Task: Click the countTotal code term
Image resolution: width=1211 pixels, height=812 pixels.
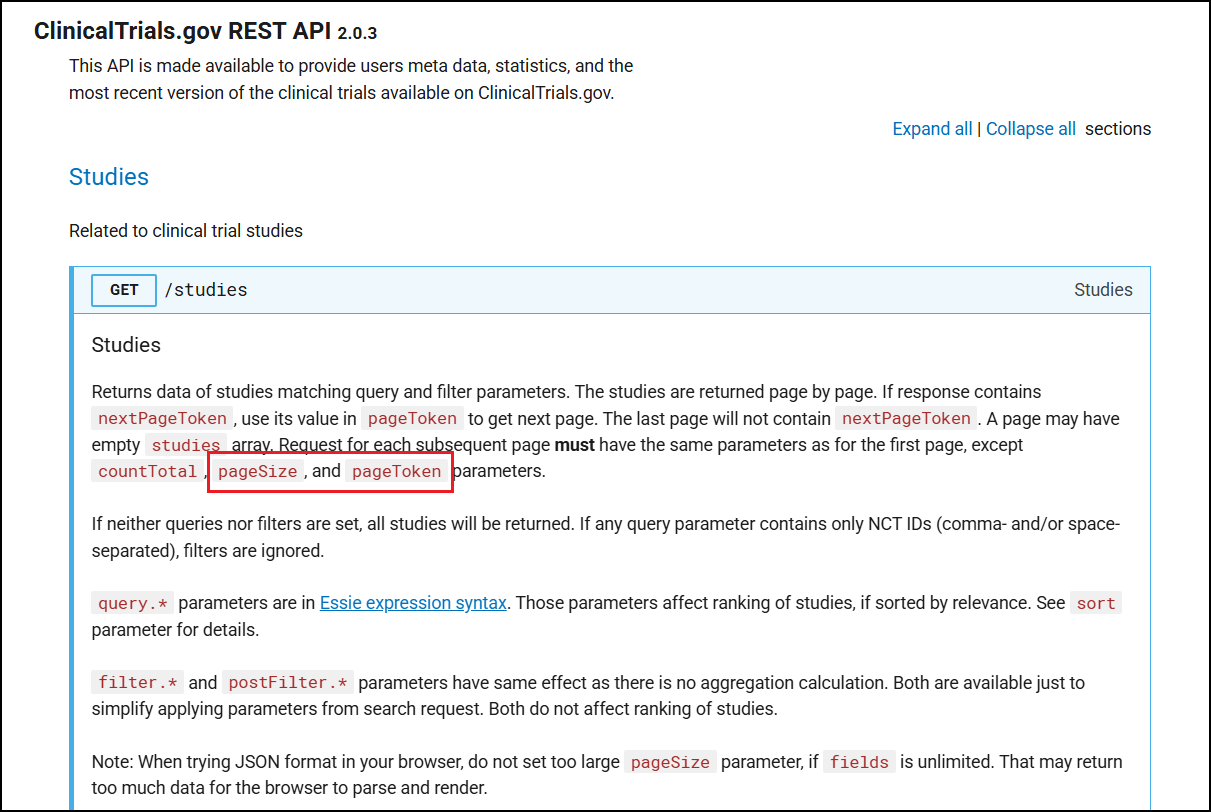Action: [x=148, y=471]
